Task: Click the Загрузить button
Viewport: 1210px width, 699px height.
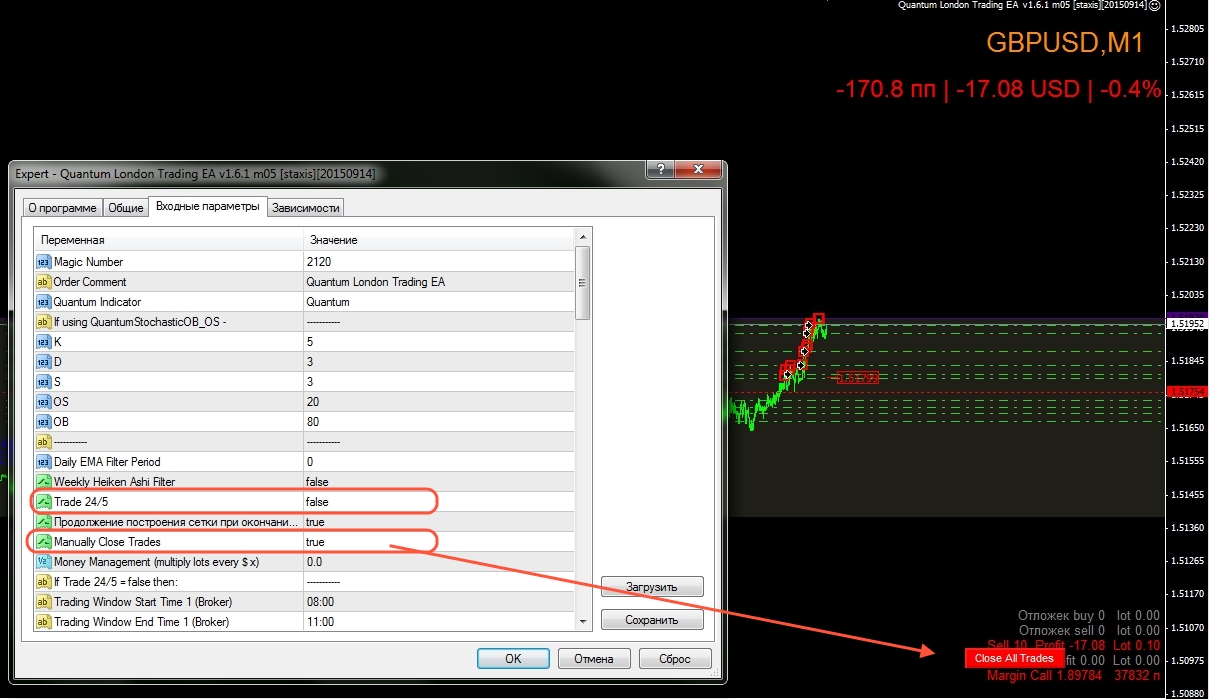Action: pyautogui.click(x=652, y=587)
